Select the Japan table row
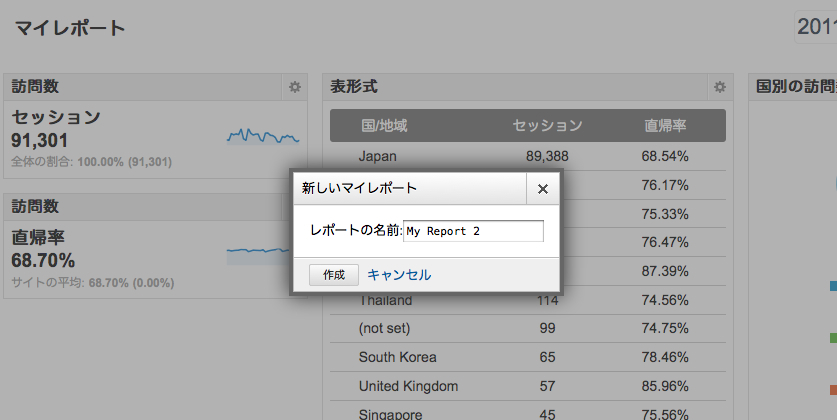This screenshot has width=837, height=420. (x=528, y=156)
